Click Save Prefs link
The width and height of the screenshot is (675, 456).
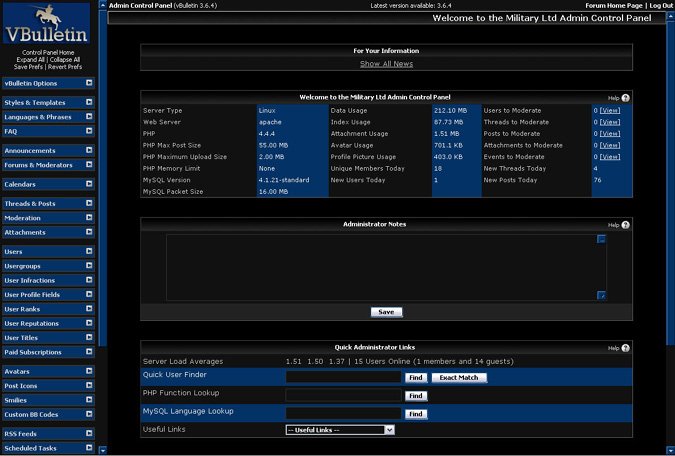pos(28,67)
